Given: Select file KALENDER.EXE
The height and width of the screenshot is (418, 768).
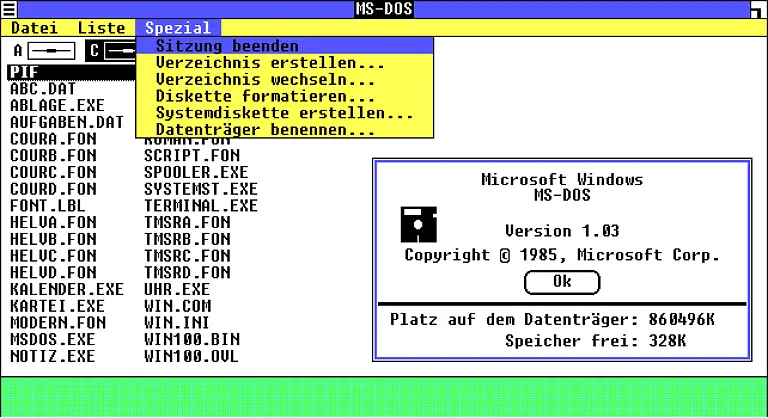Looking at the screenshot, I should (67, 289).
